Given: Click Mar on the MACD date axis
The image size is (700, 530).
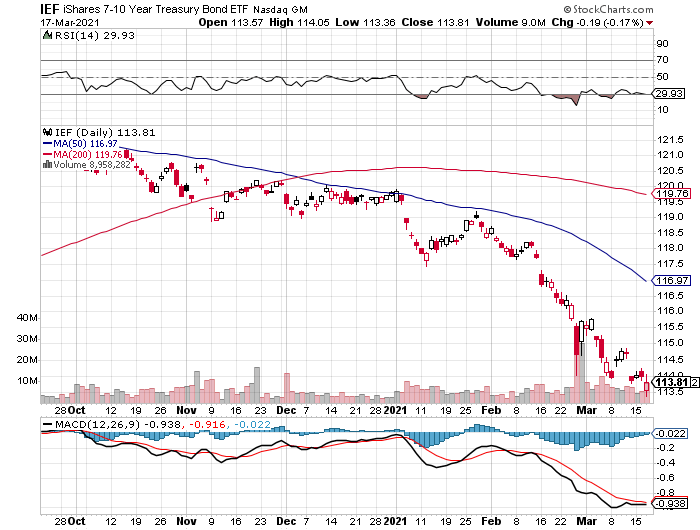Looking at the screenshot, I should coord(587,521).
